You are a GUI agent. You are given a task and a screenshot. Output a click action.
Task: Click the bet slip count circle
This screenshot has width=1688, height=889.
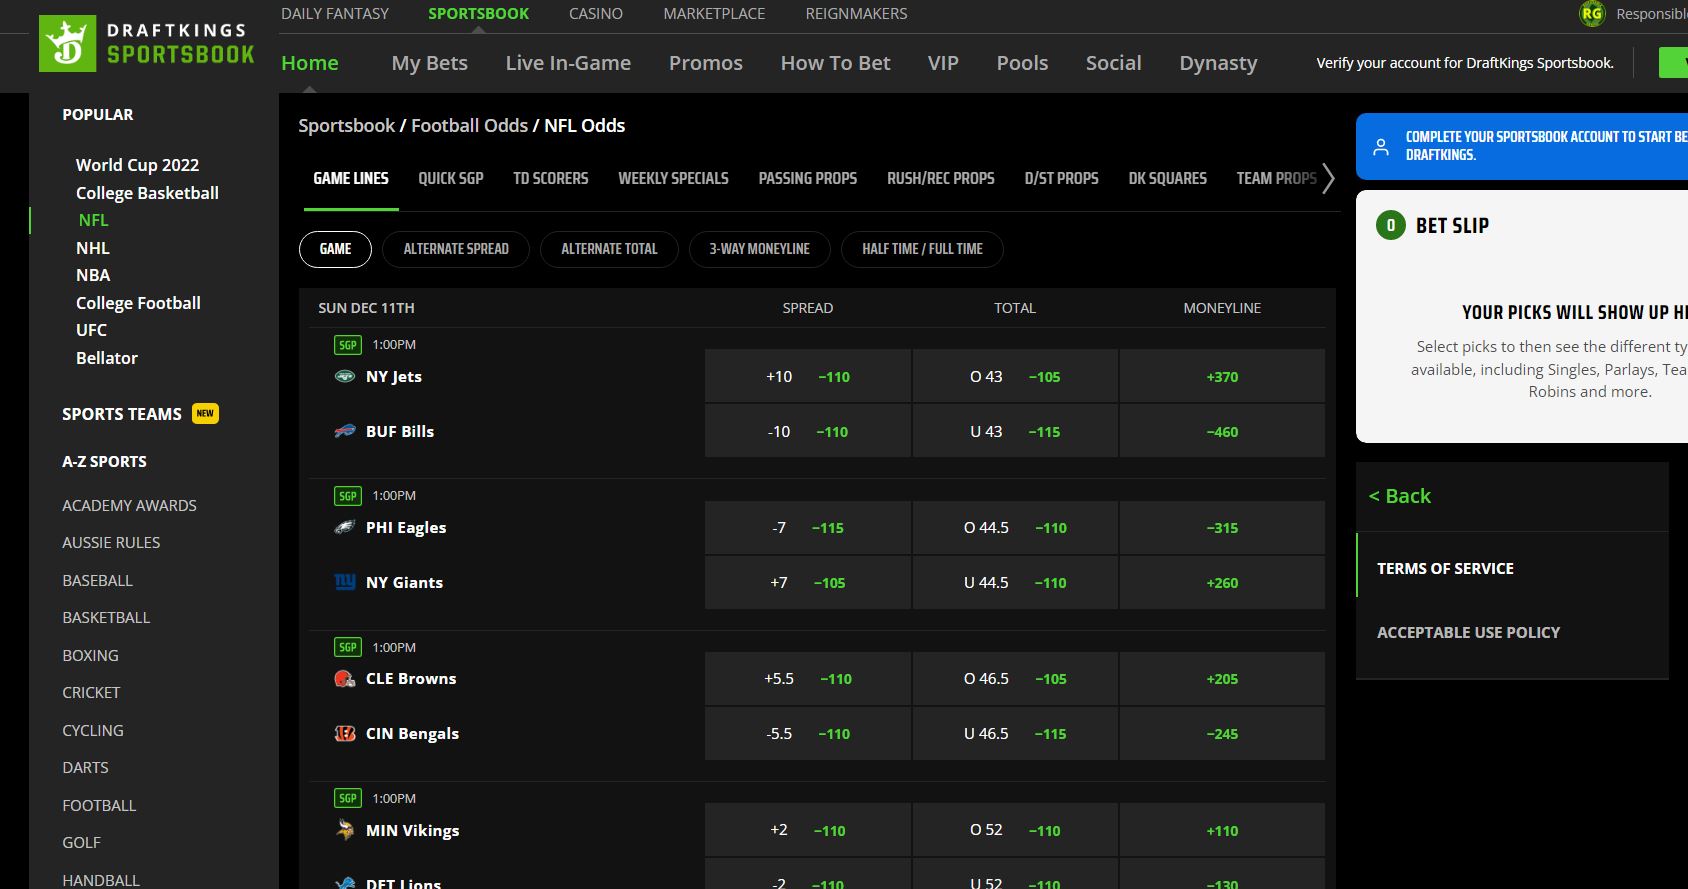pos(1390,226)
